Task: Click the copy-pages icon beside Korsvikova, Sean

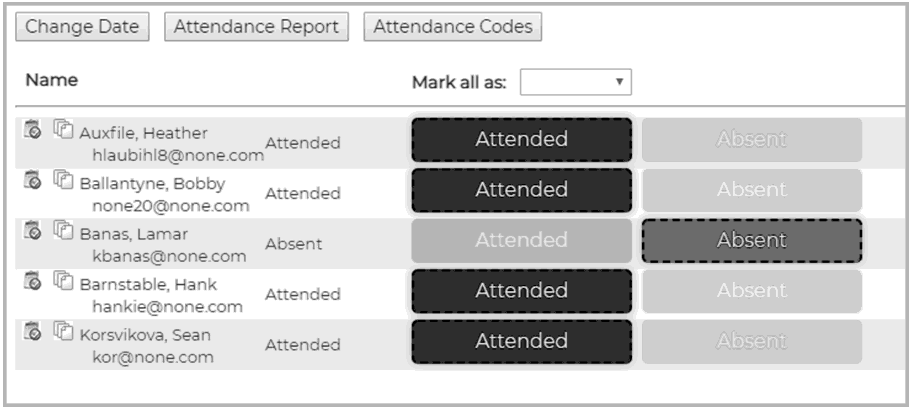Action: pyautogui.click(x=63, y=331)
